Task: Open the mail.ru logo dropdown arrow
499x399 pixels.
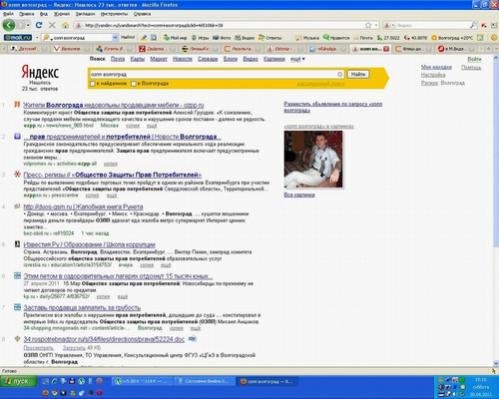Action: point(37,38)
